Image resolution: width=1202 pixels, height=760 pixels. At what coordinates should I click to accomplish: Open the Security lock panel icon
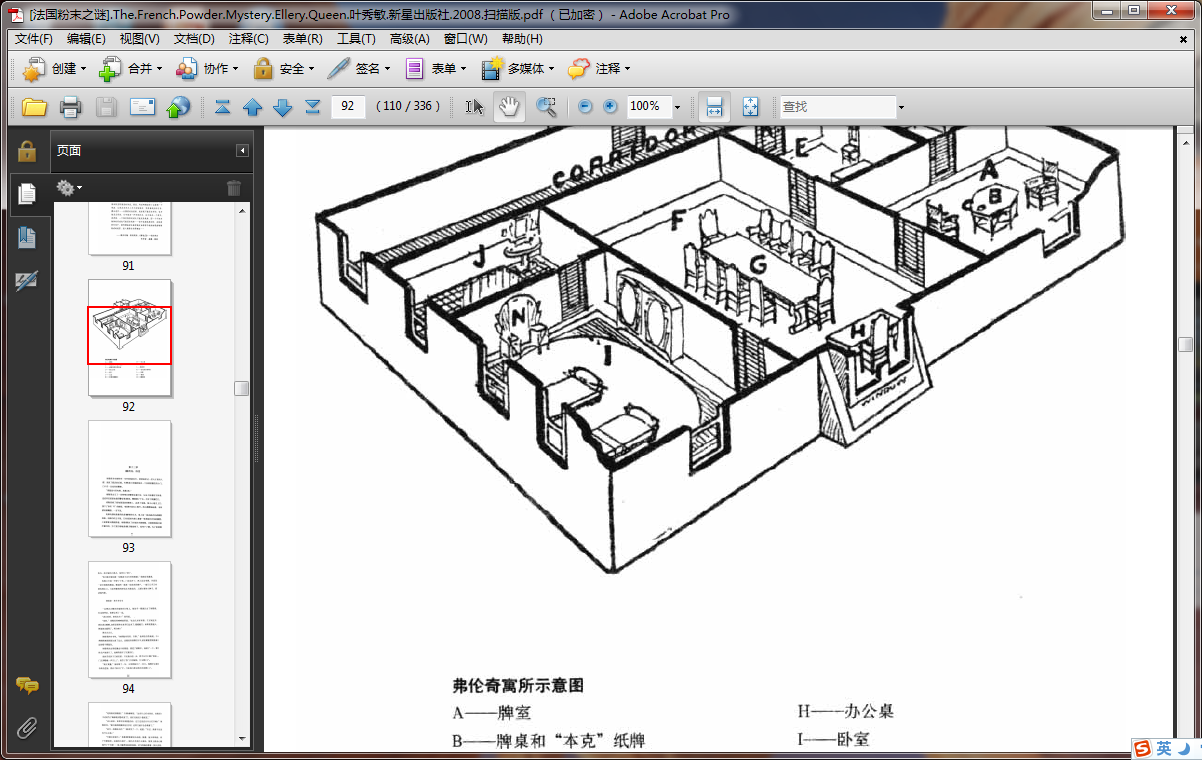27,151
